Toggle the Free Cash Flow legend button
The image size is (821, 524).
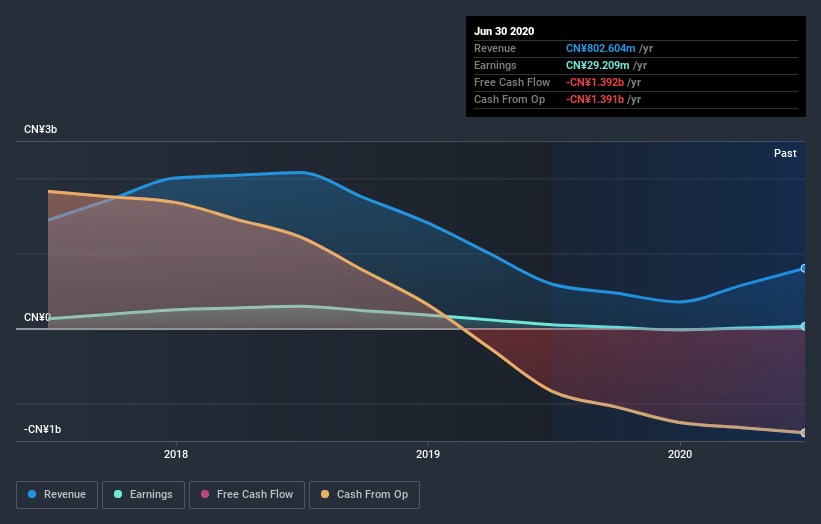pyautogui.click(x=247, y=495)
